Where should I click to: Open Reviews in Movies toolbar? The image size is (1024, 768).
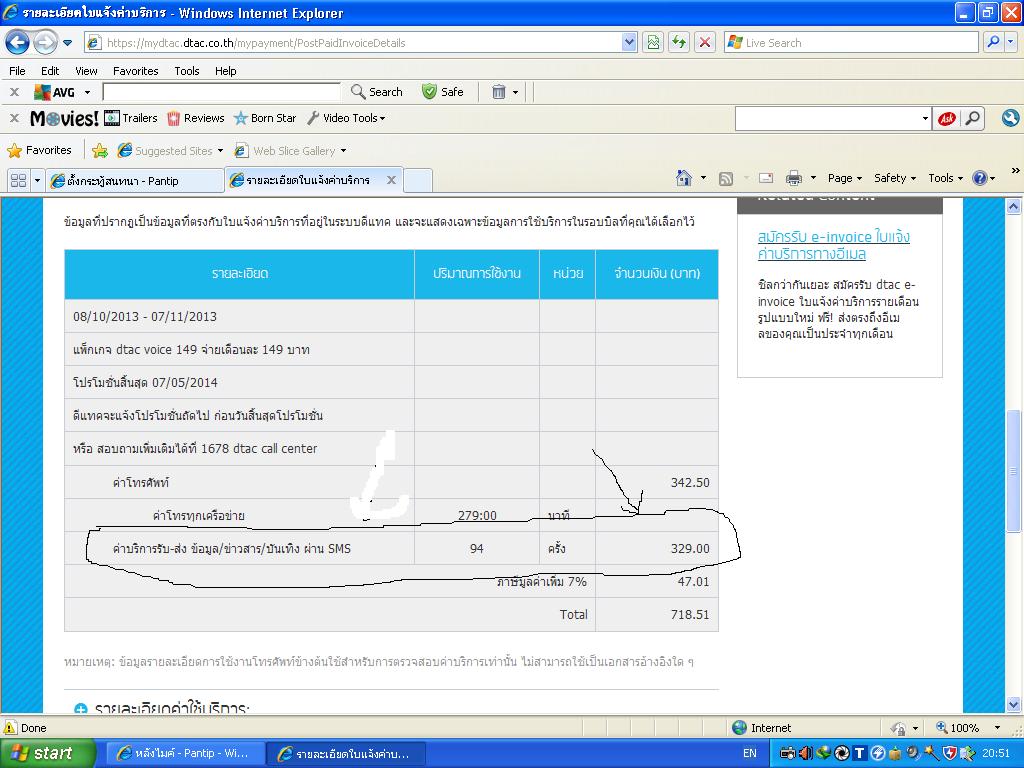(196, 118)
